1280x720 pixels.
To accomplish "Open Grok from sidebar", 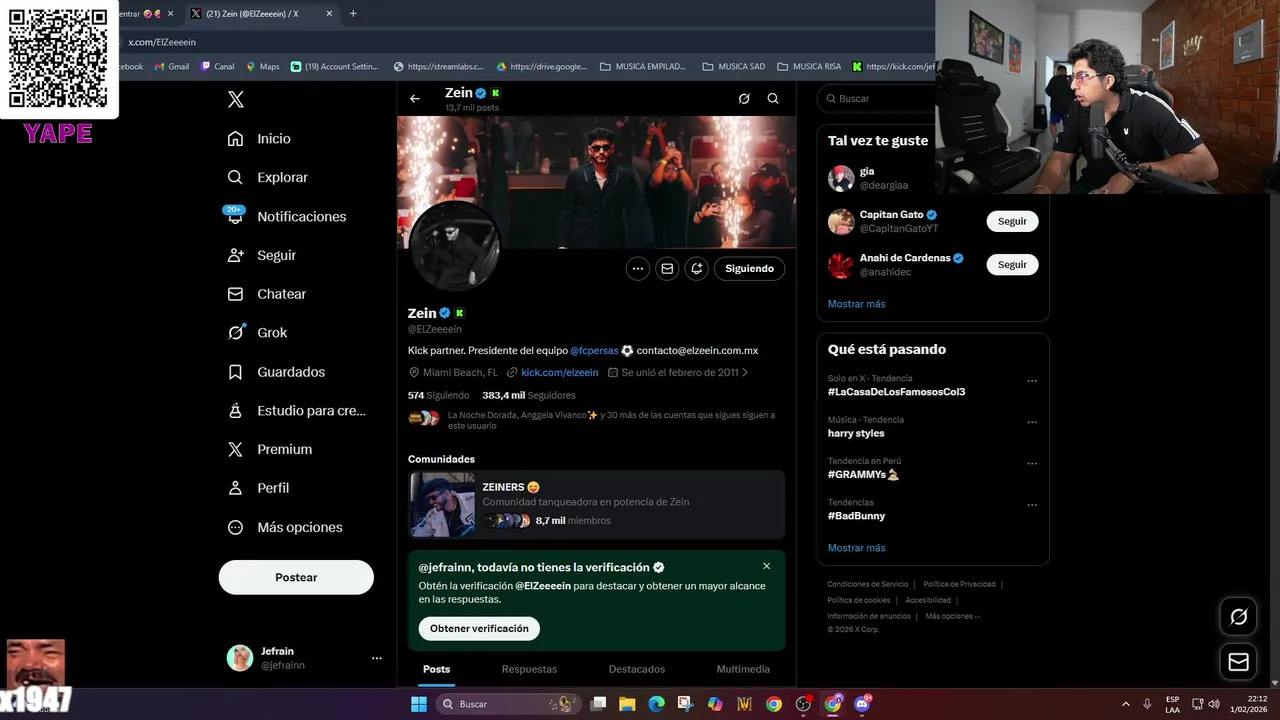I will [x=257, y=333].
